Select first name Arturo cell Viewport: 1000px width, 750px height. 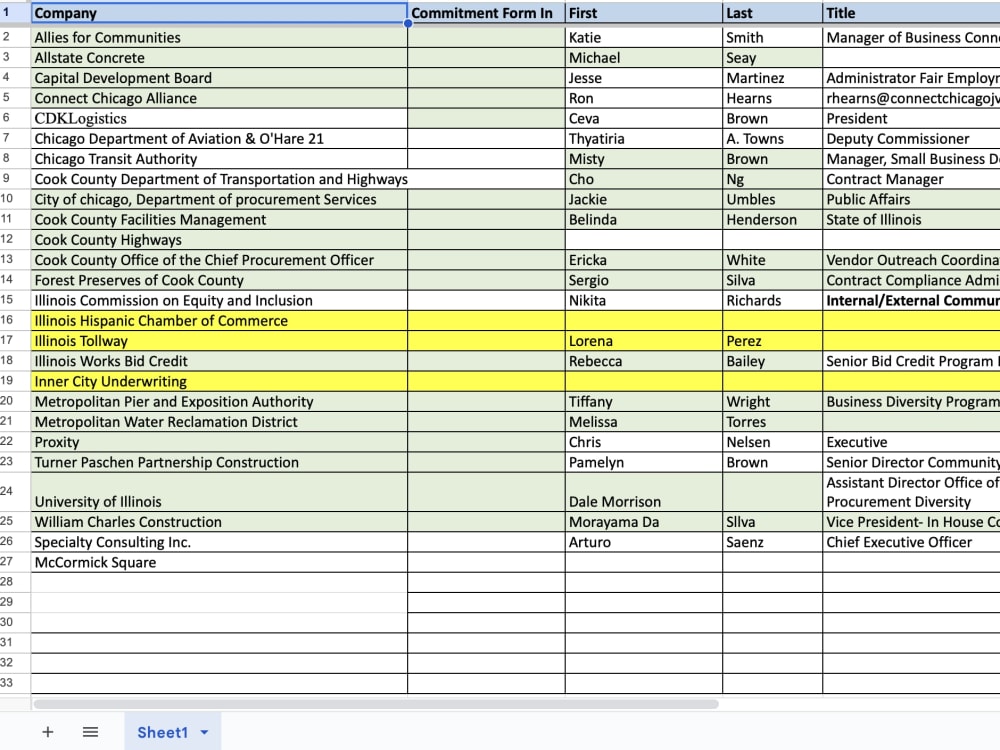(x=644, y=542)
